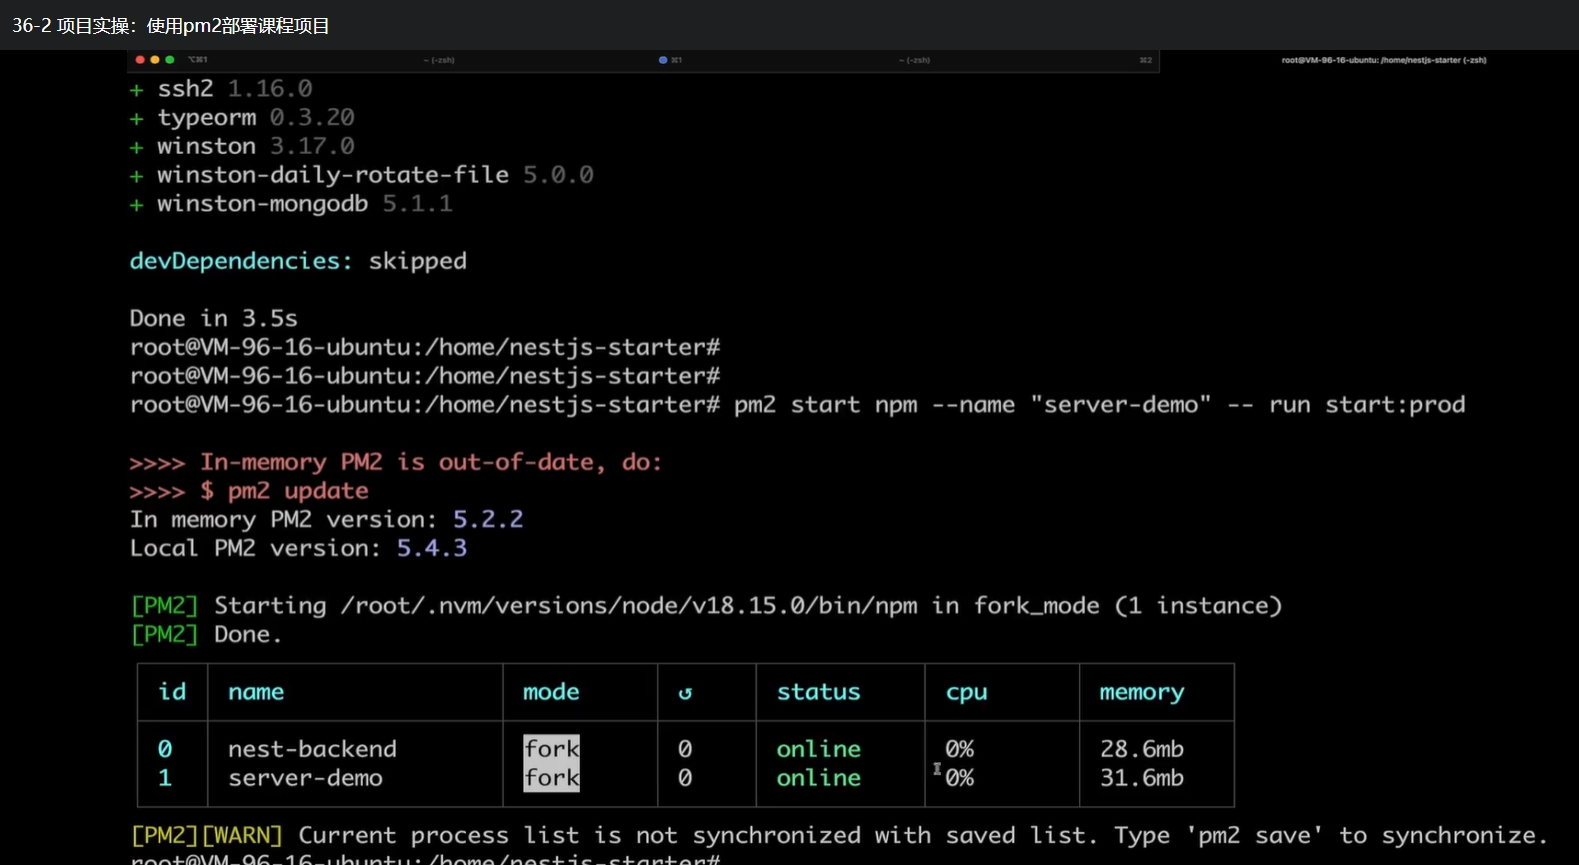Click the yellow minimize traffic light
The image size is (1579, 865).
coord(155,60)
